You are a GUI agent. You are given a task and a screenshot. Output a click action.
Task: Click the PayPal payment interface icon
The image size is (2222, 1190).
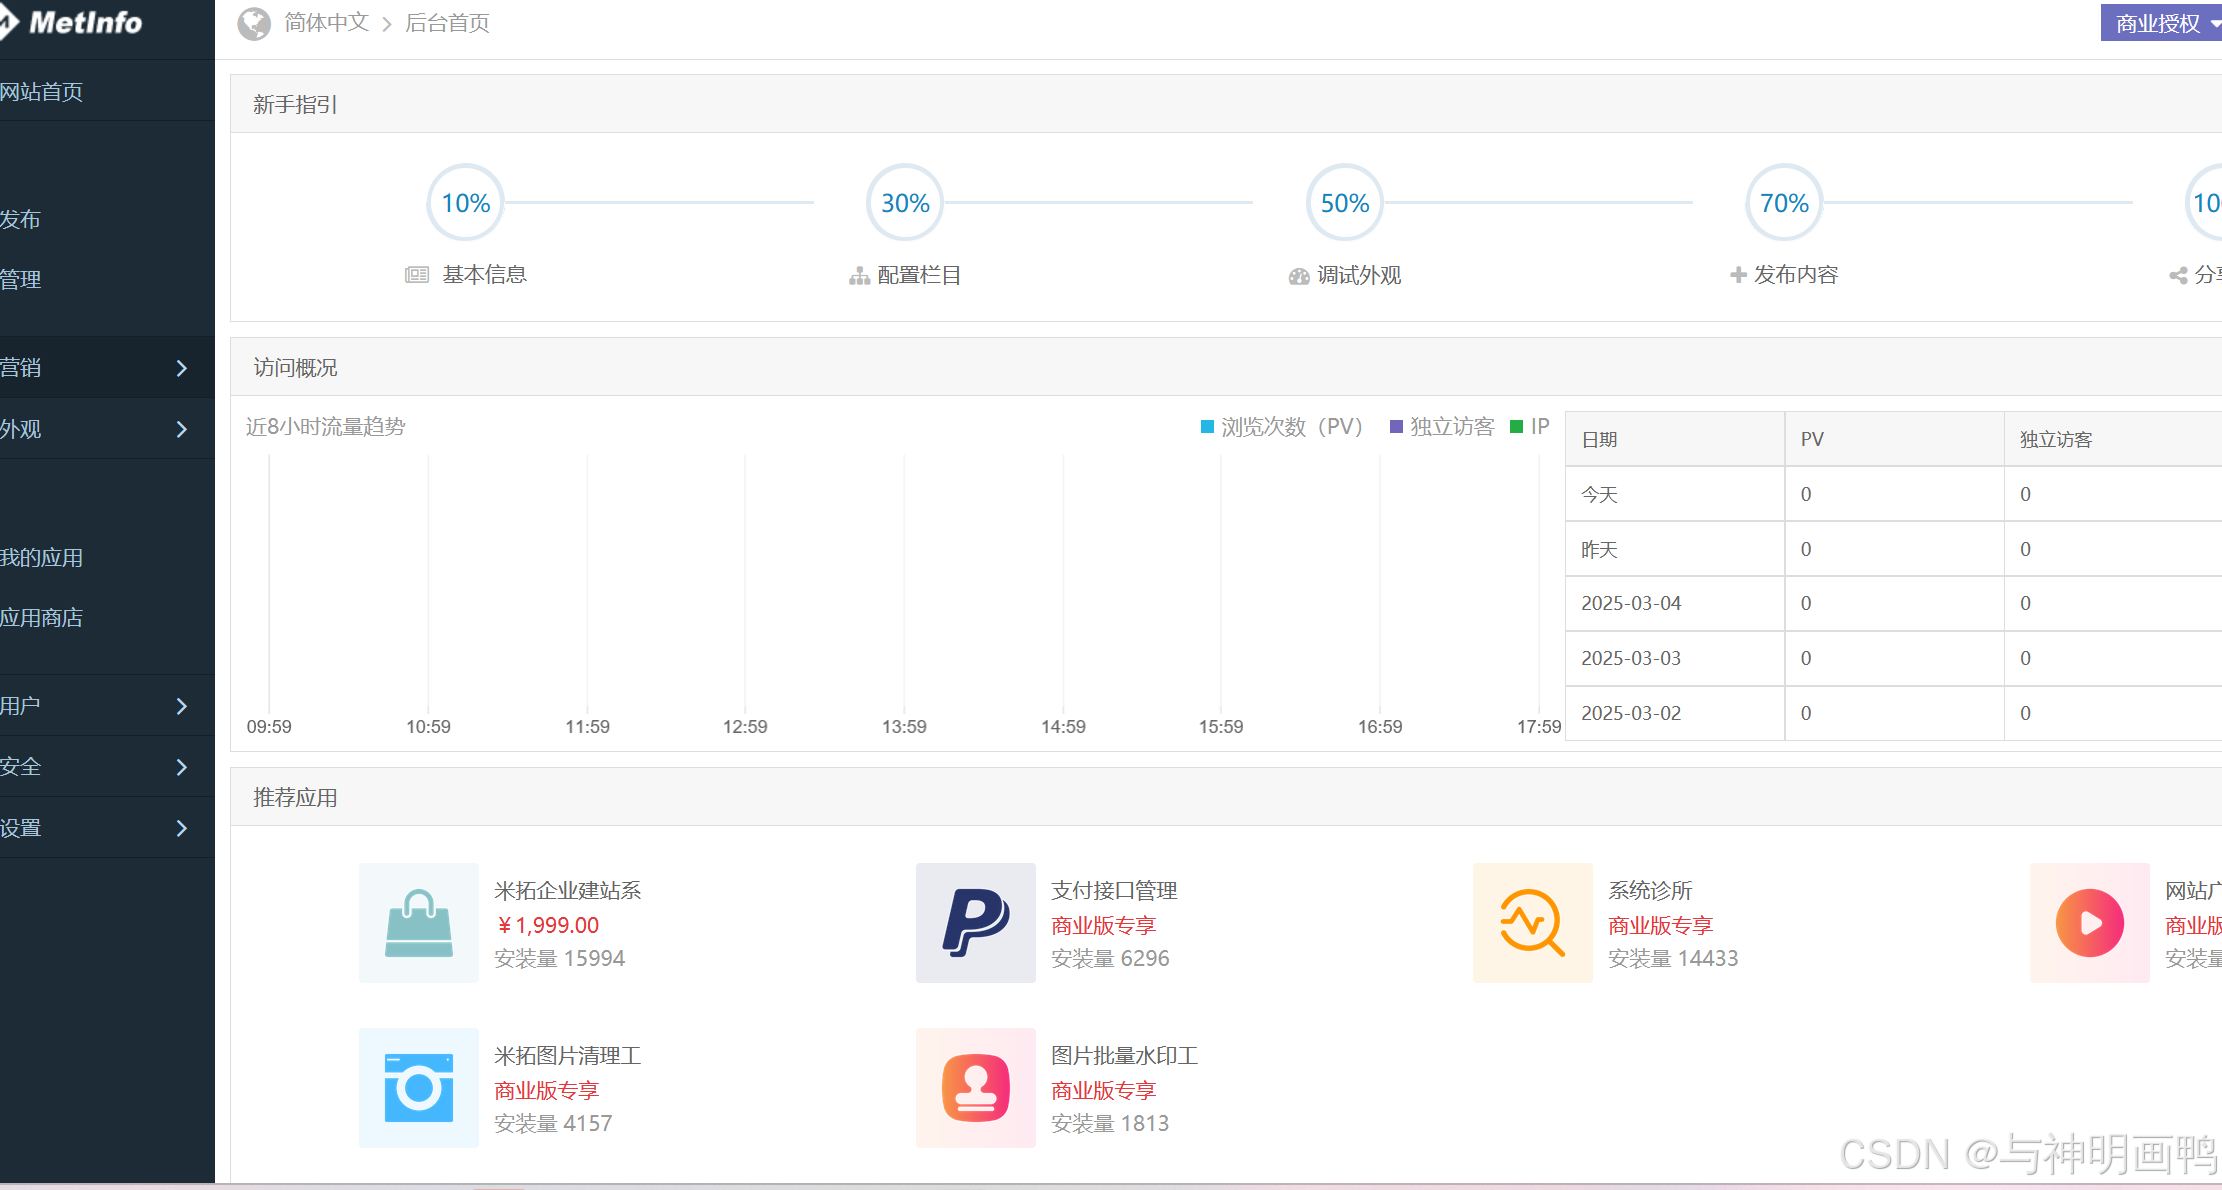click(x=975, y=923)
